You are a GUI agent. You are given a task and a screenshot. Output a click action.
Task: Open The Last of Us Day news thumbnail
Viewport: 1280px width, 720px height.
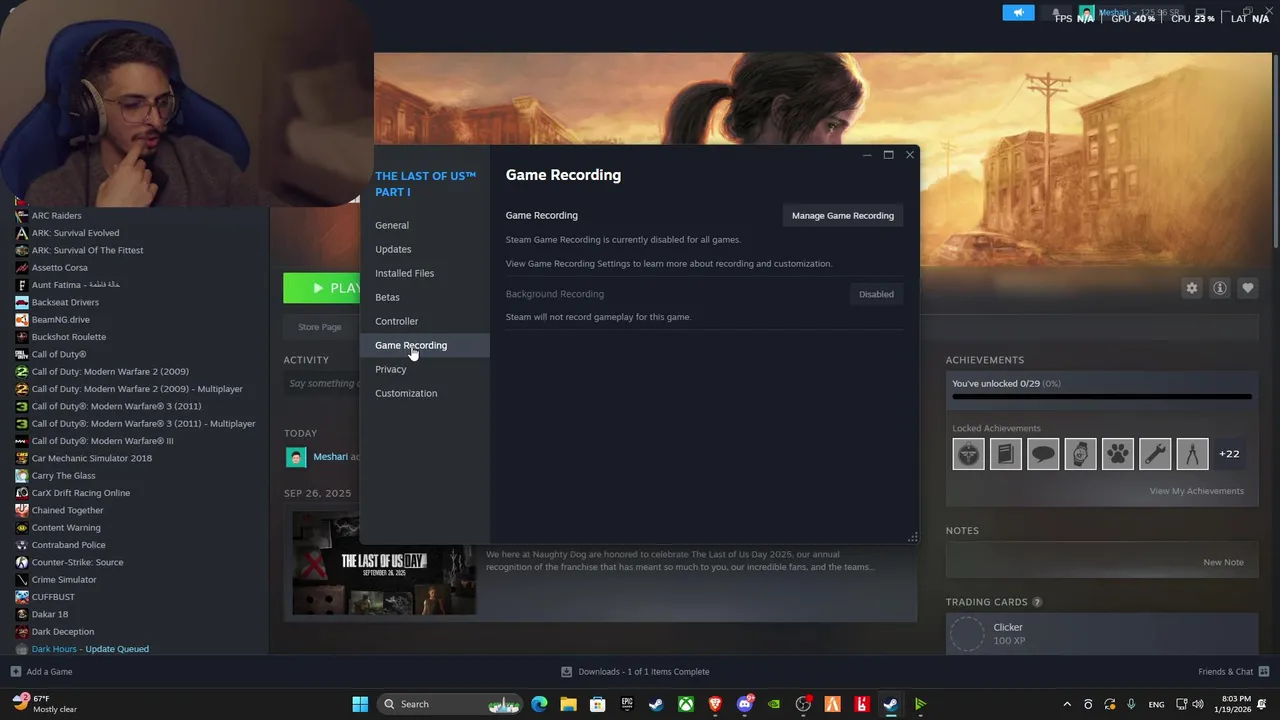coord(384,563)
